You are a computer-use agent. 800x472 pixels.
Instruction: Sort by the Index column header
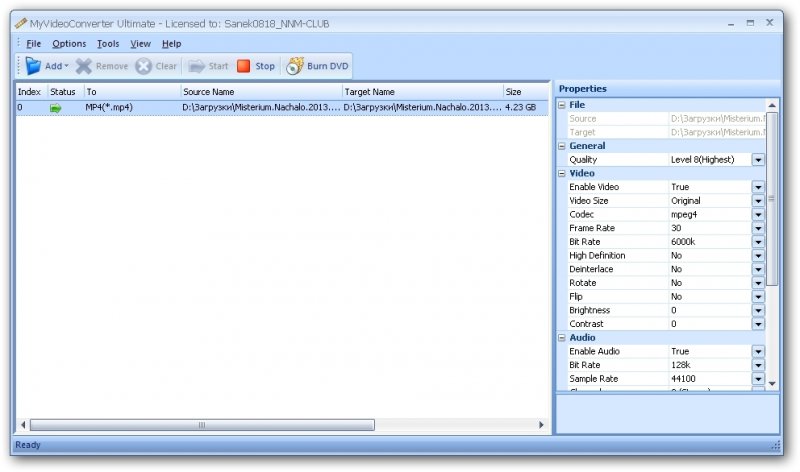coord(32,92)
